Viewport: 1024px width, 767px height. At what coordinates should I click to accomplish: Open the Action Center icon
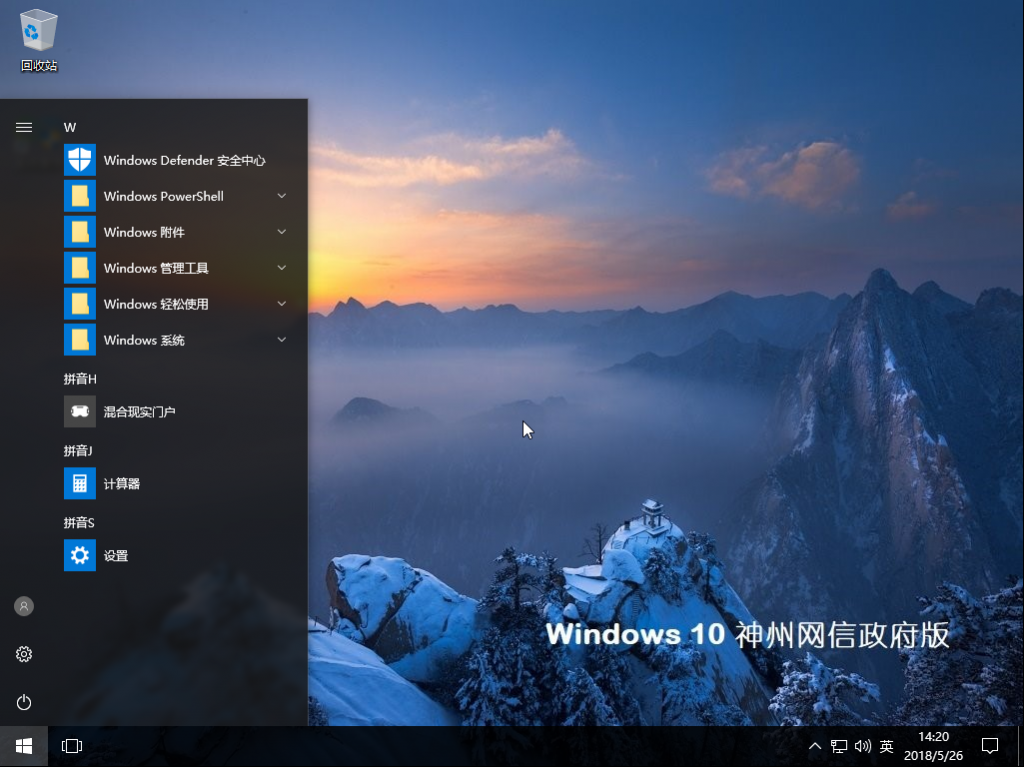990,746
